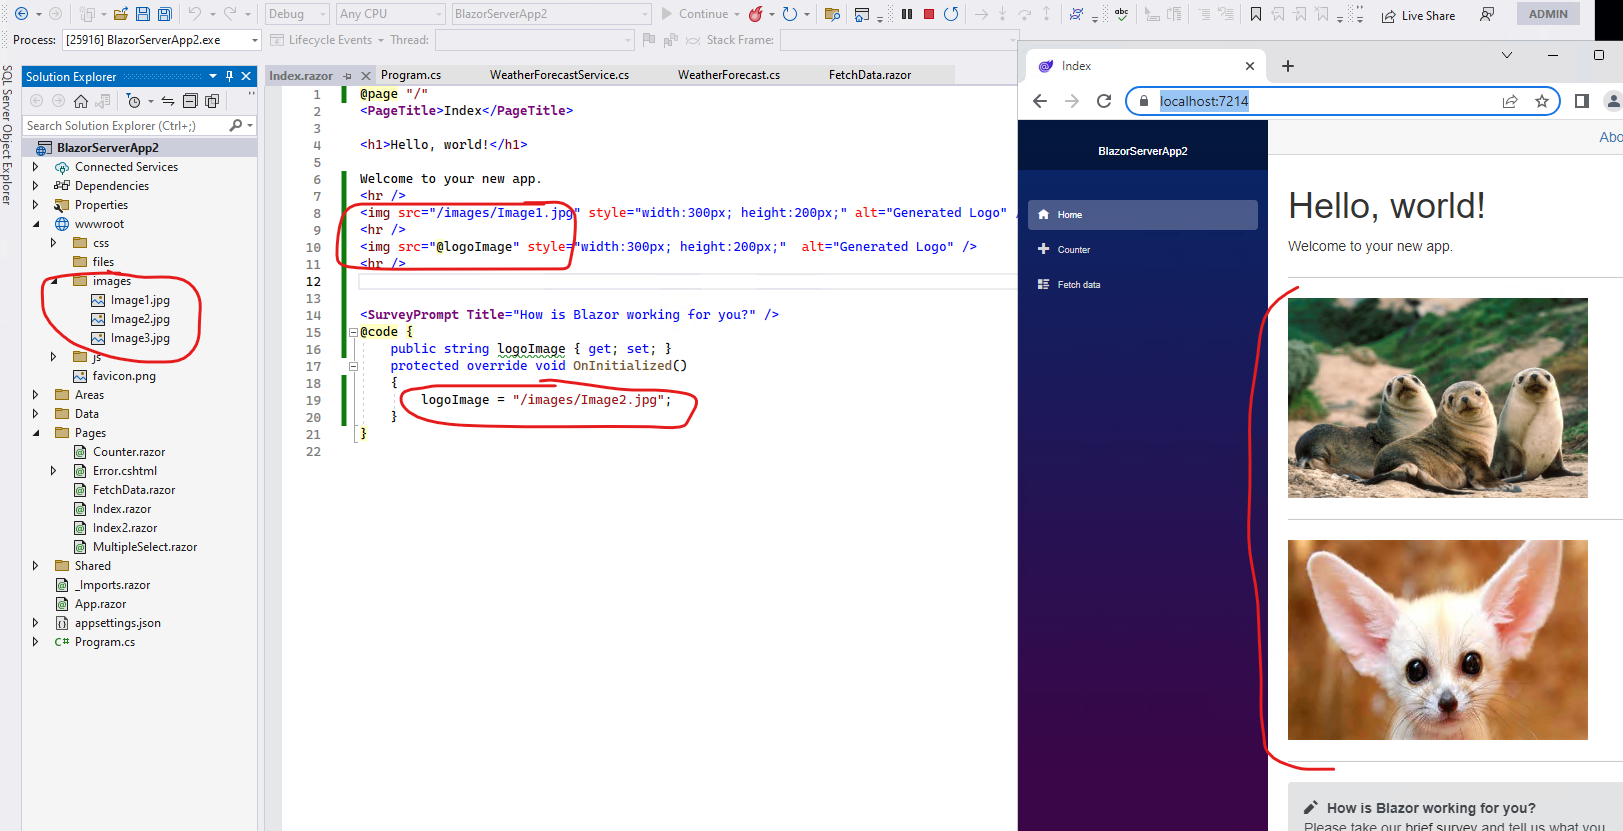Click Collapse All icon in Solution Explorer
1623x831 pixels.
tap(190, 101)
